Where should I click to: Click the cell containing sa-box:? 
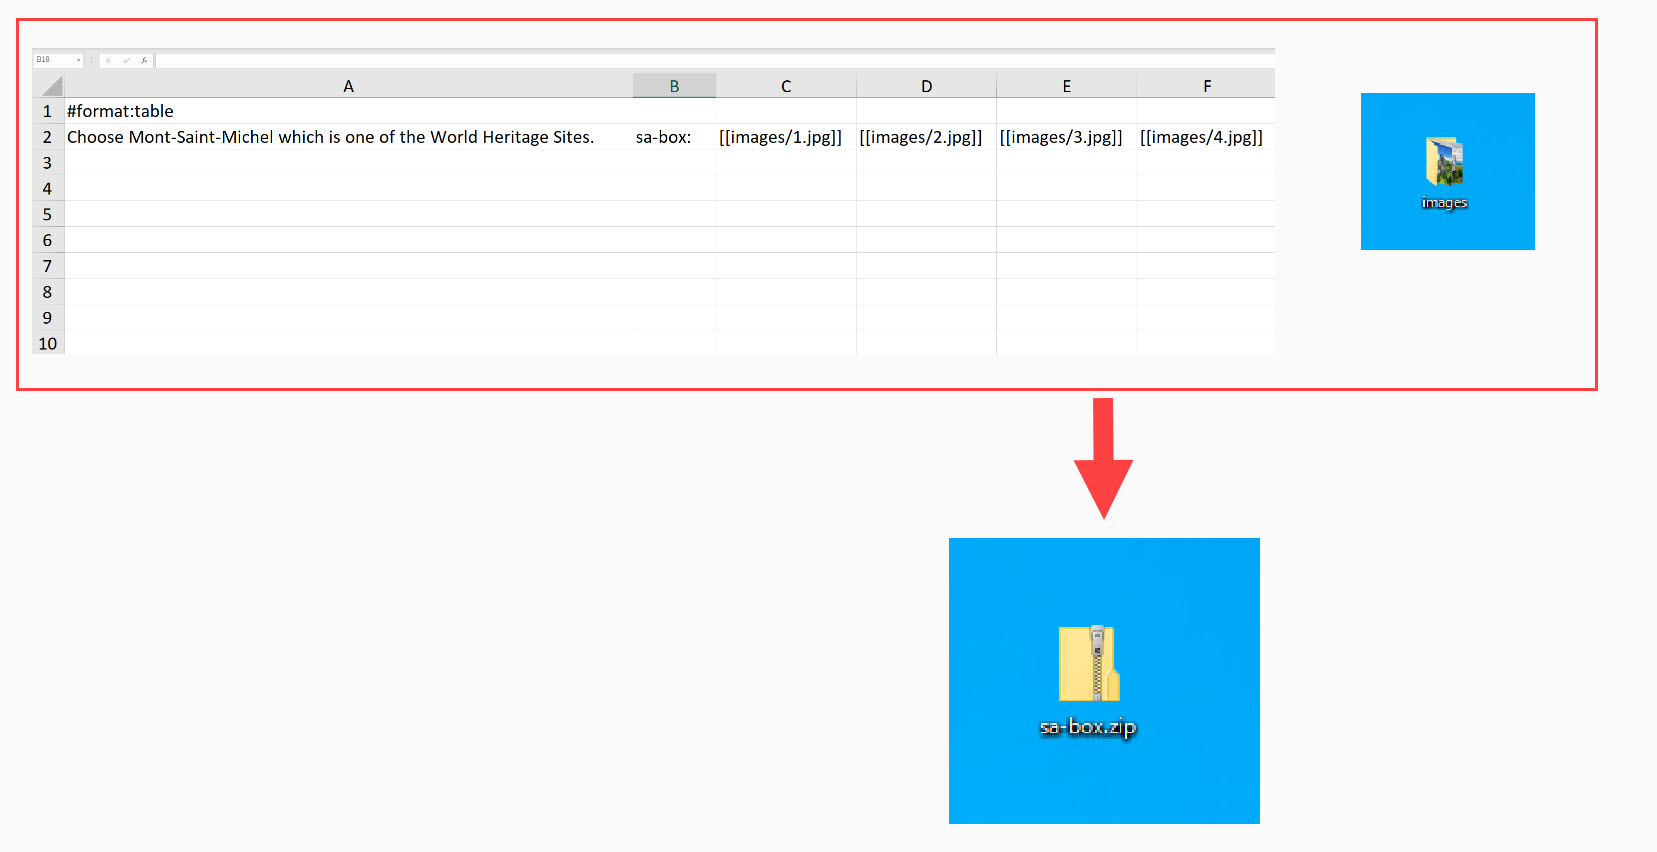click(674, 137)
